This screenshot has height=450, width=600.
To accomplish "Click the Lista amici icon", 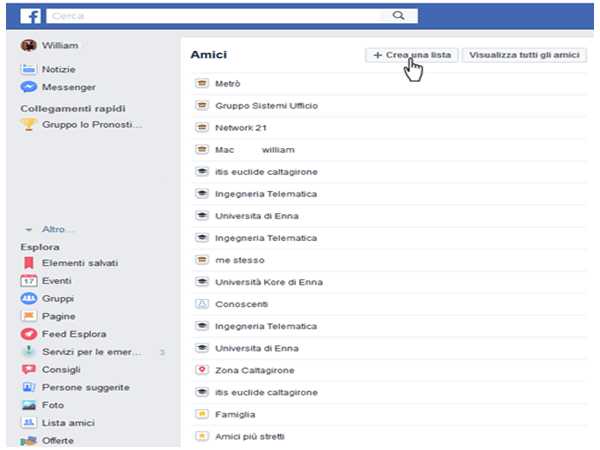I will coord(28,422).
